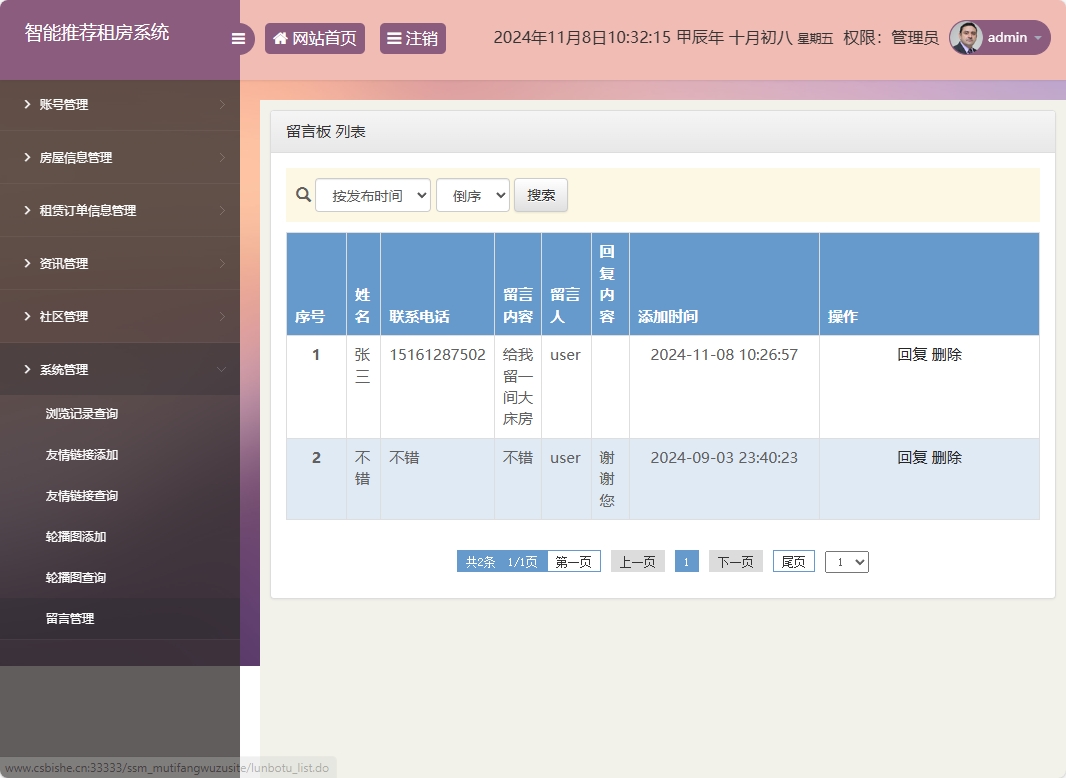Click the magnifier search icon
This screenshot has height=778, width=1066.
click(x=303, y=194)
